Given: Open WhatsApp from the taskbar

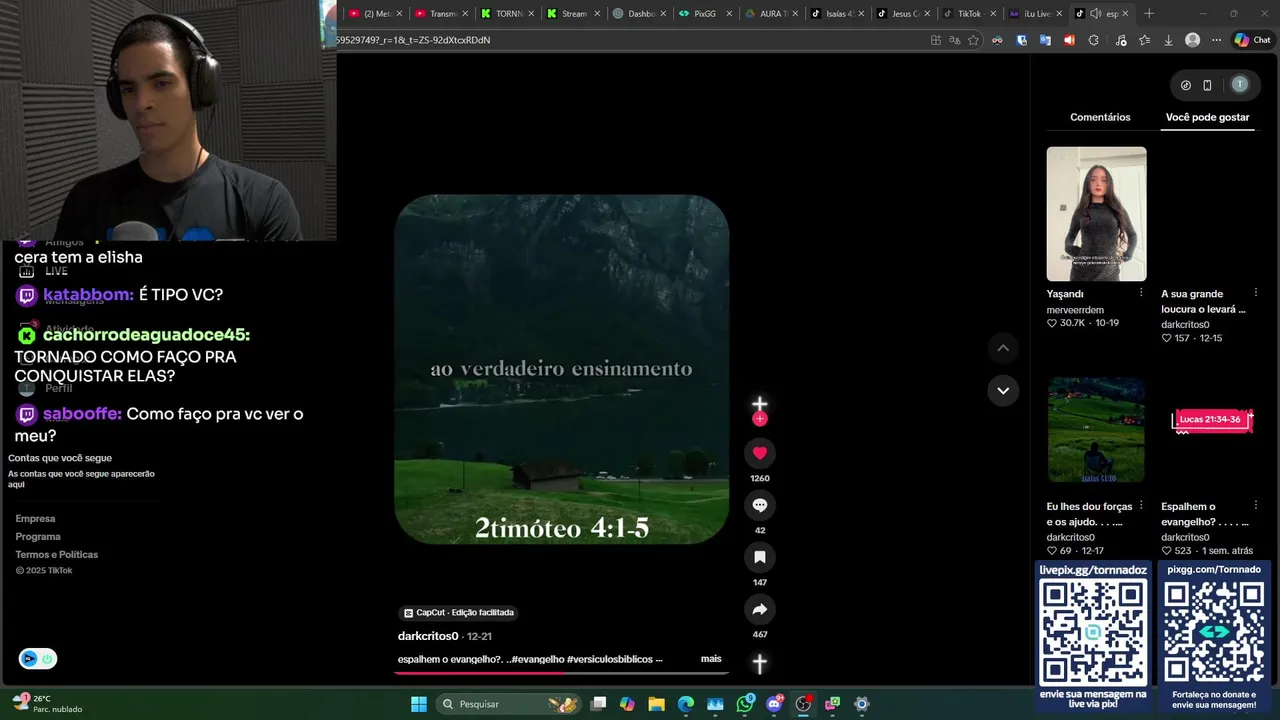Looking at the screenshot, I should pyautogui.click(x=745, y=704).
